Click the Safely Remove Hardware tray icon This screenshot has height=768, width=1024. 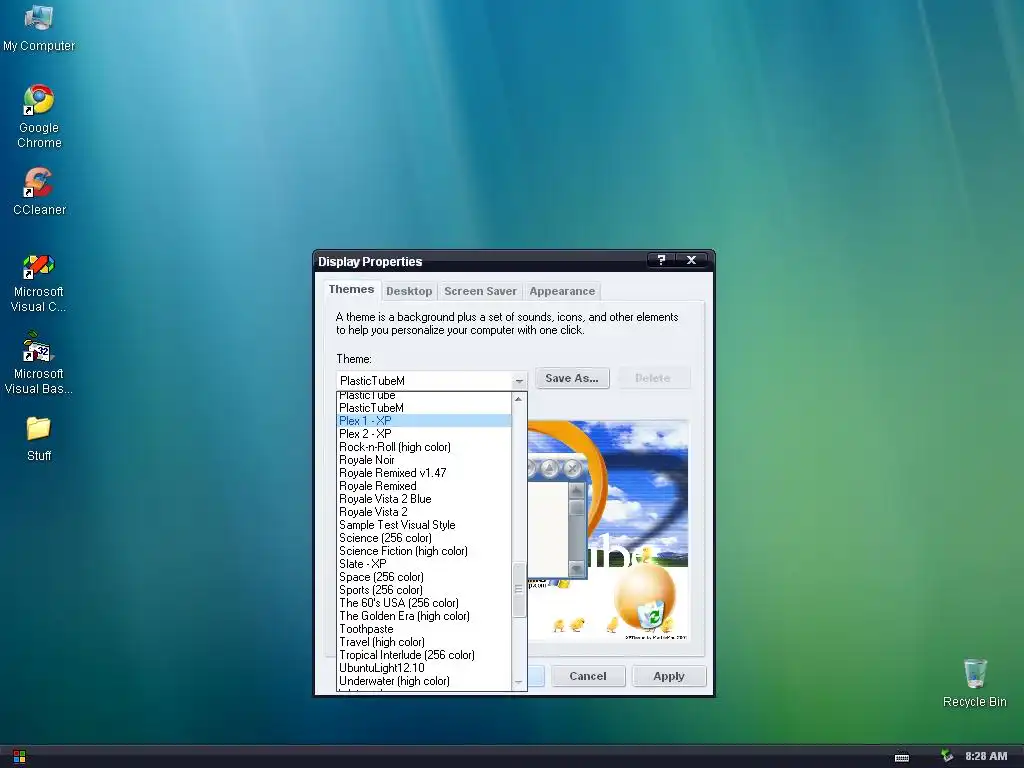(947, 756)
